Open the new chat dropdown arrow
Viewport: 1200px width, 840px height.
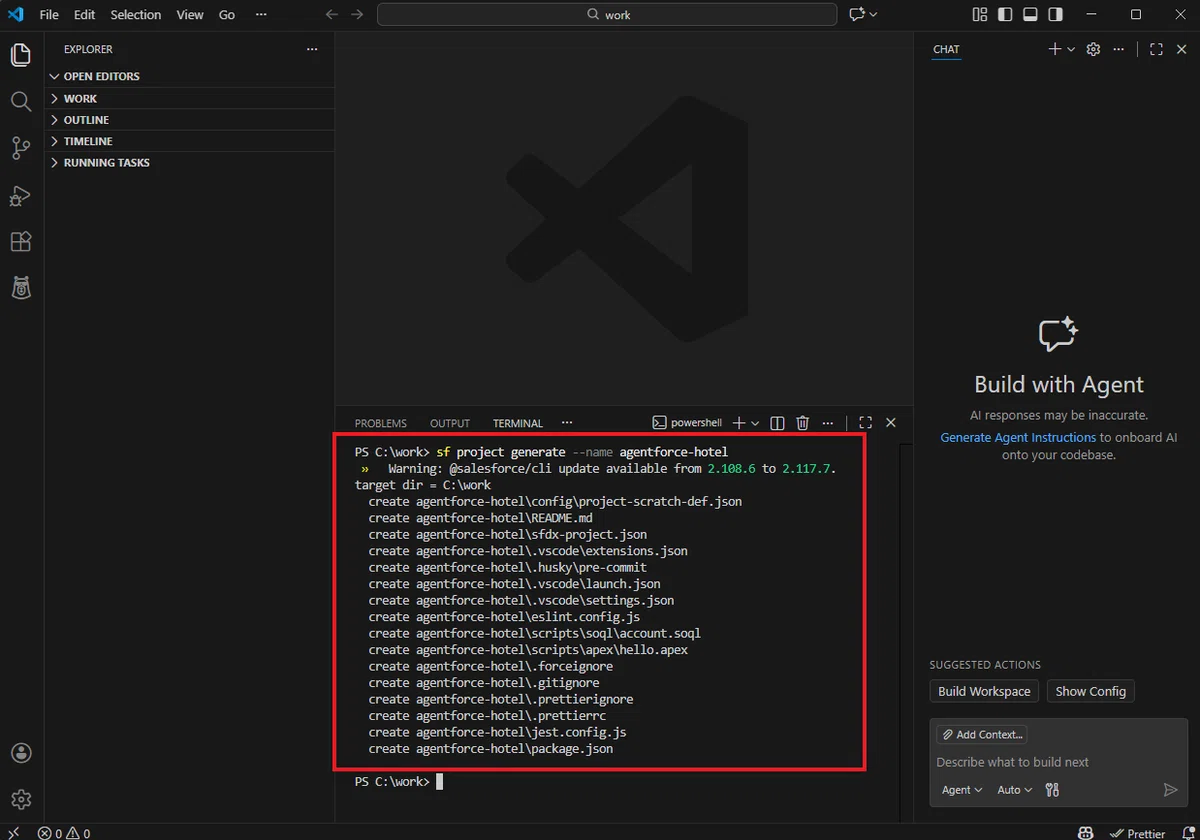pos(1071,49)
